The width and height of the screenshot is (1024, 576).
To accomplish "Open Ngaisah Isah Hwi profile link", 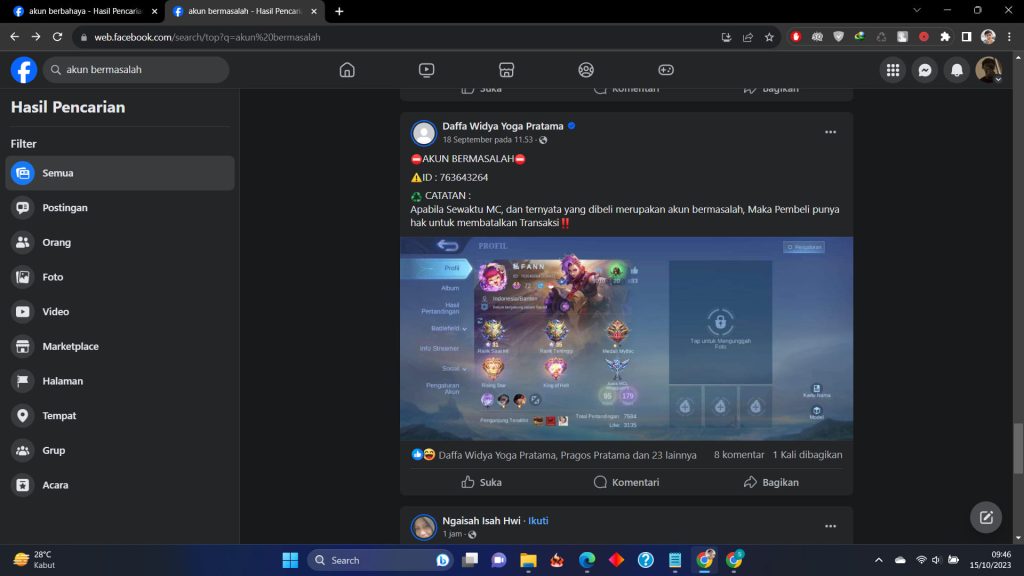I will point(481,520).
